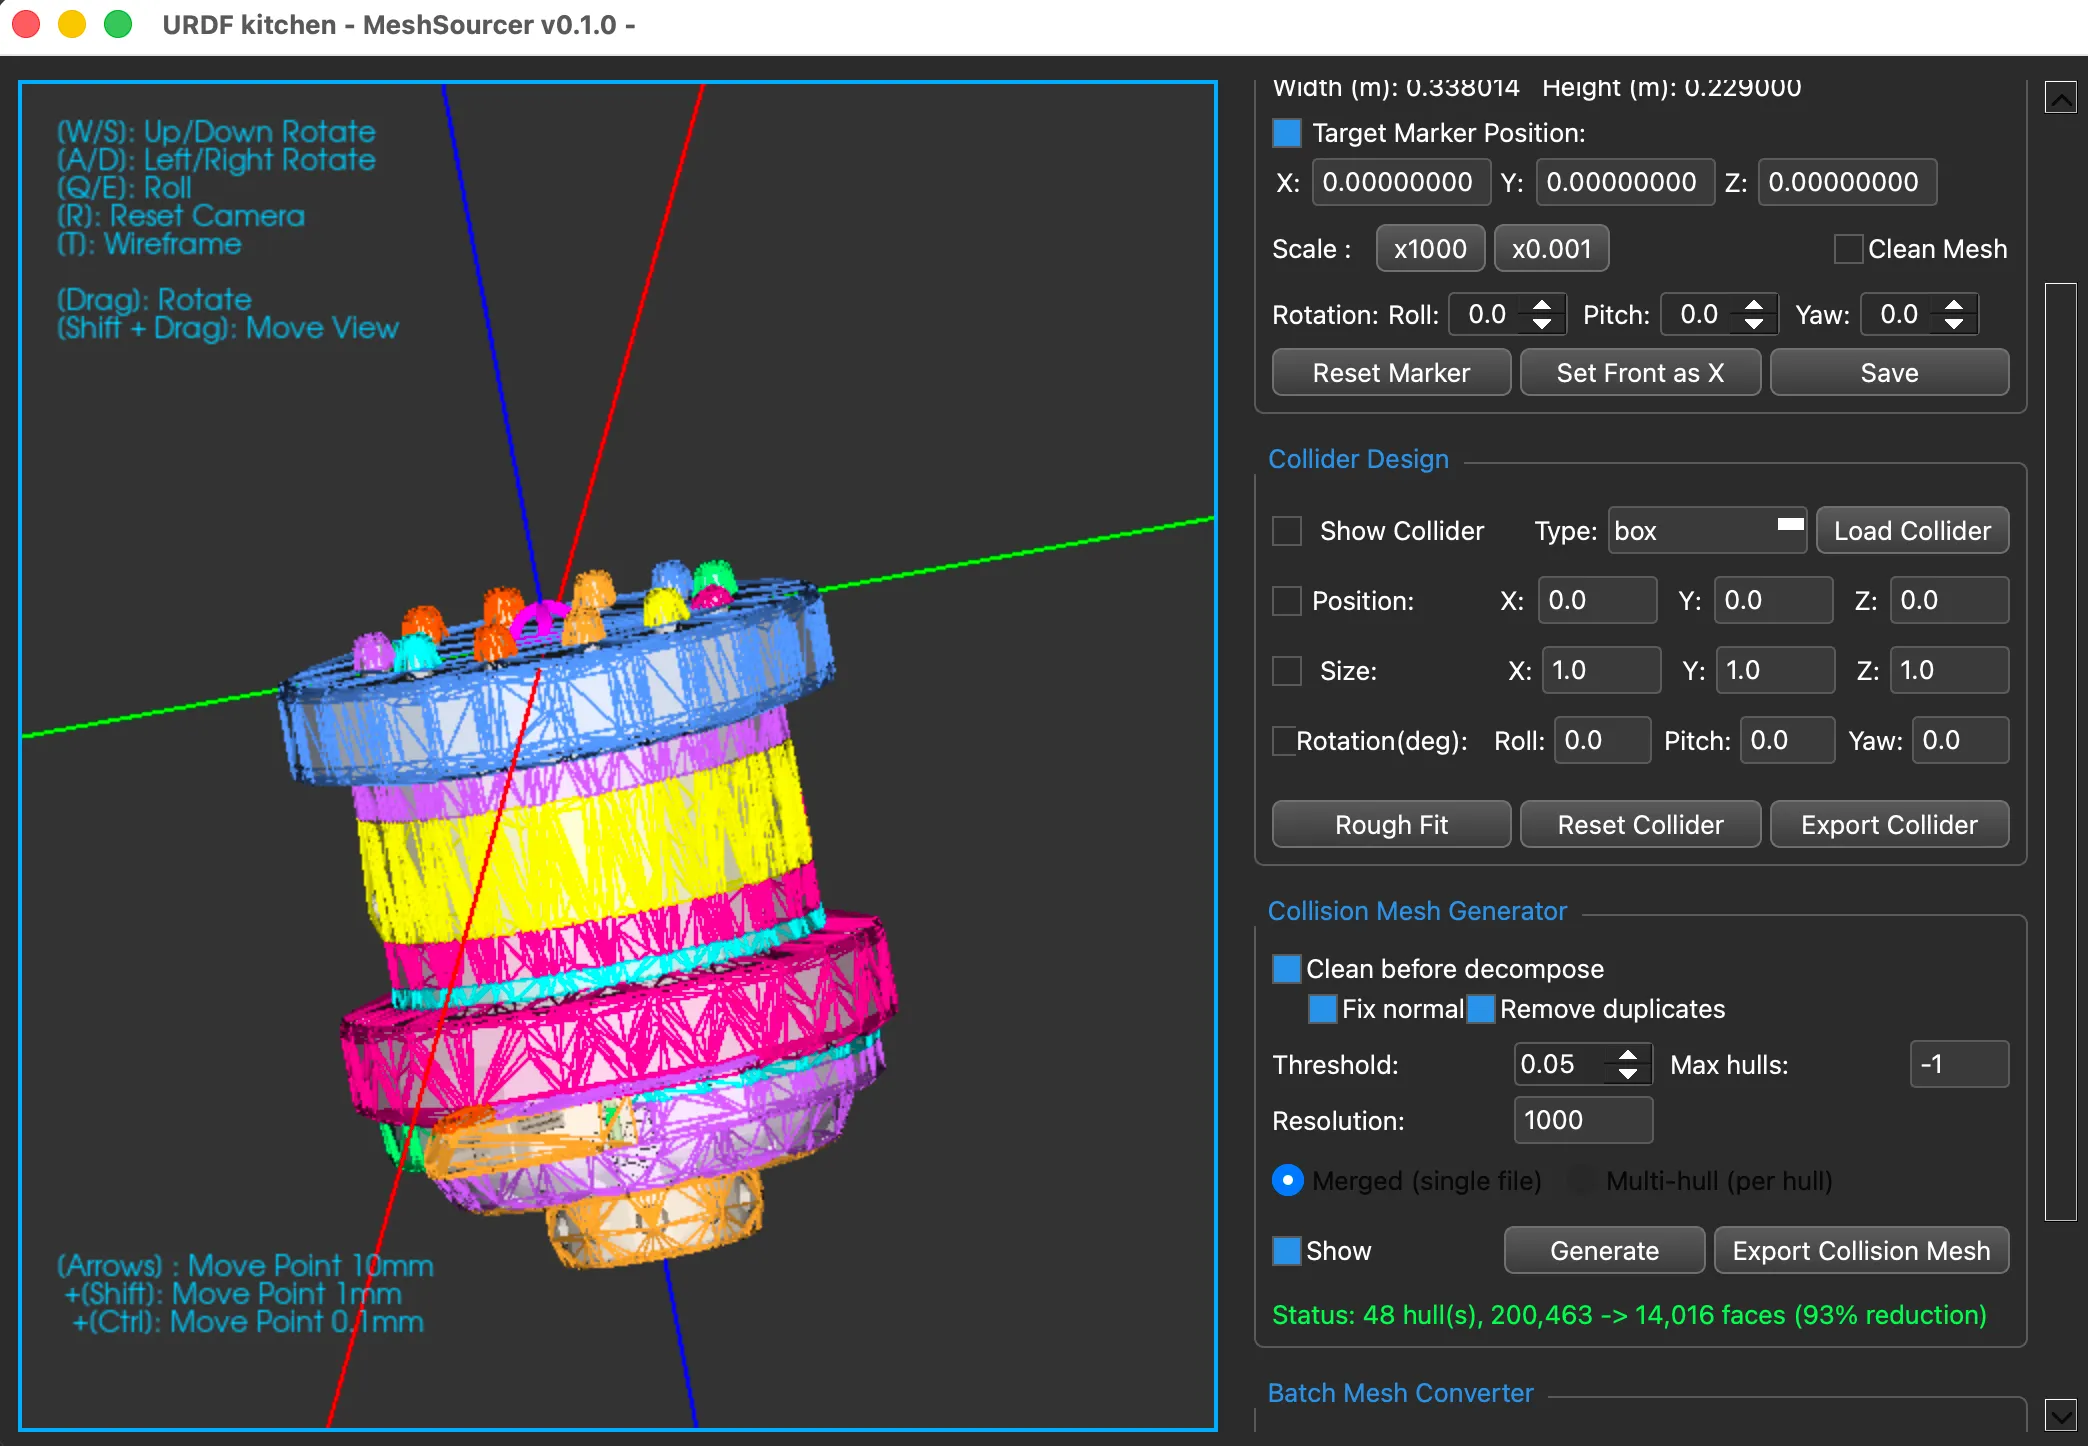The height and width of the screenshot is (1446, 2088).
Task: Click the Target Marker X input field
Action: (1401, 182)
